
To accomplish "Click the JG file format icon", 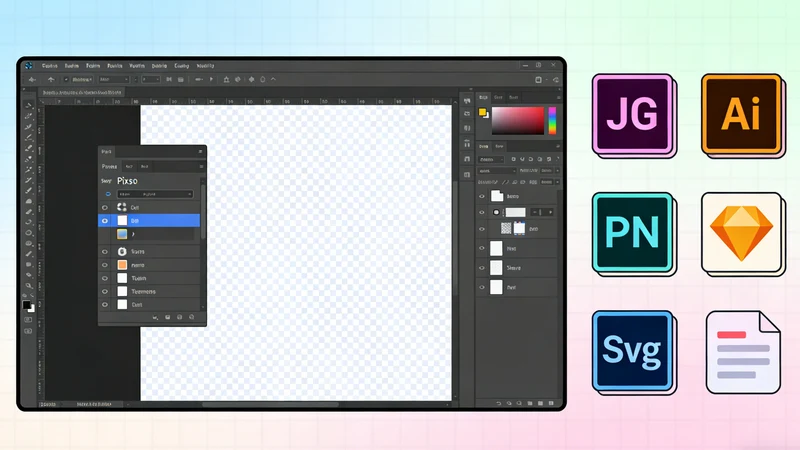I will tap(633, 114).
